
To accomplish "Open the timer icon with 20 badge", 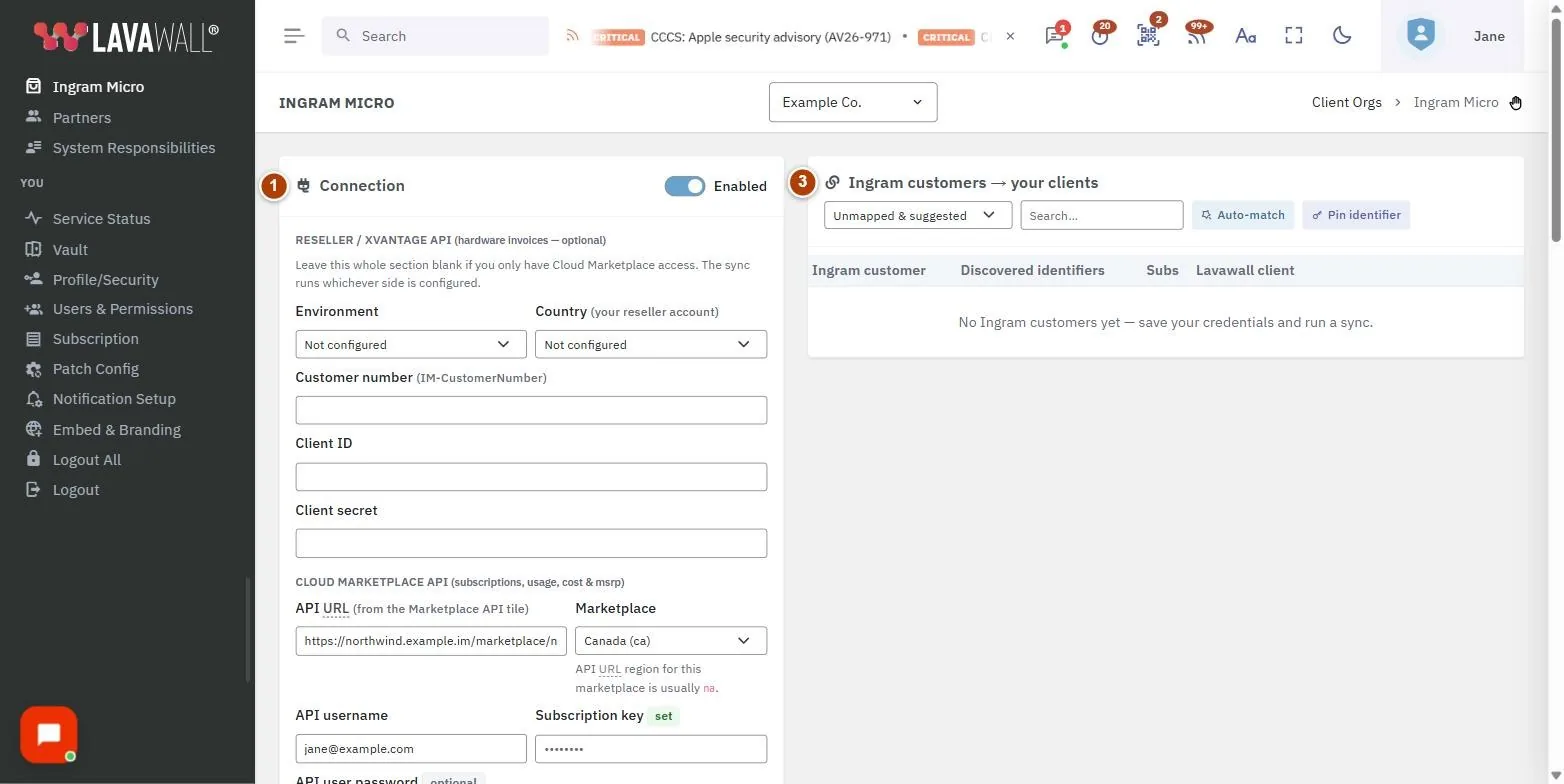I will (x=1101, y=36).
